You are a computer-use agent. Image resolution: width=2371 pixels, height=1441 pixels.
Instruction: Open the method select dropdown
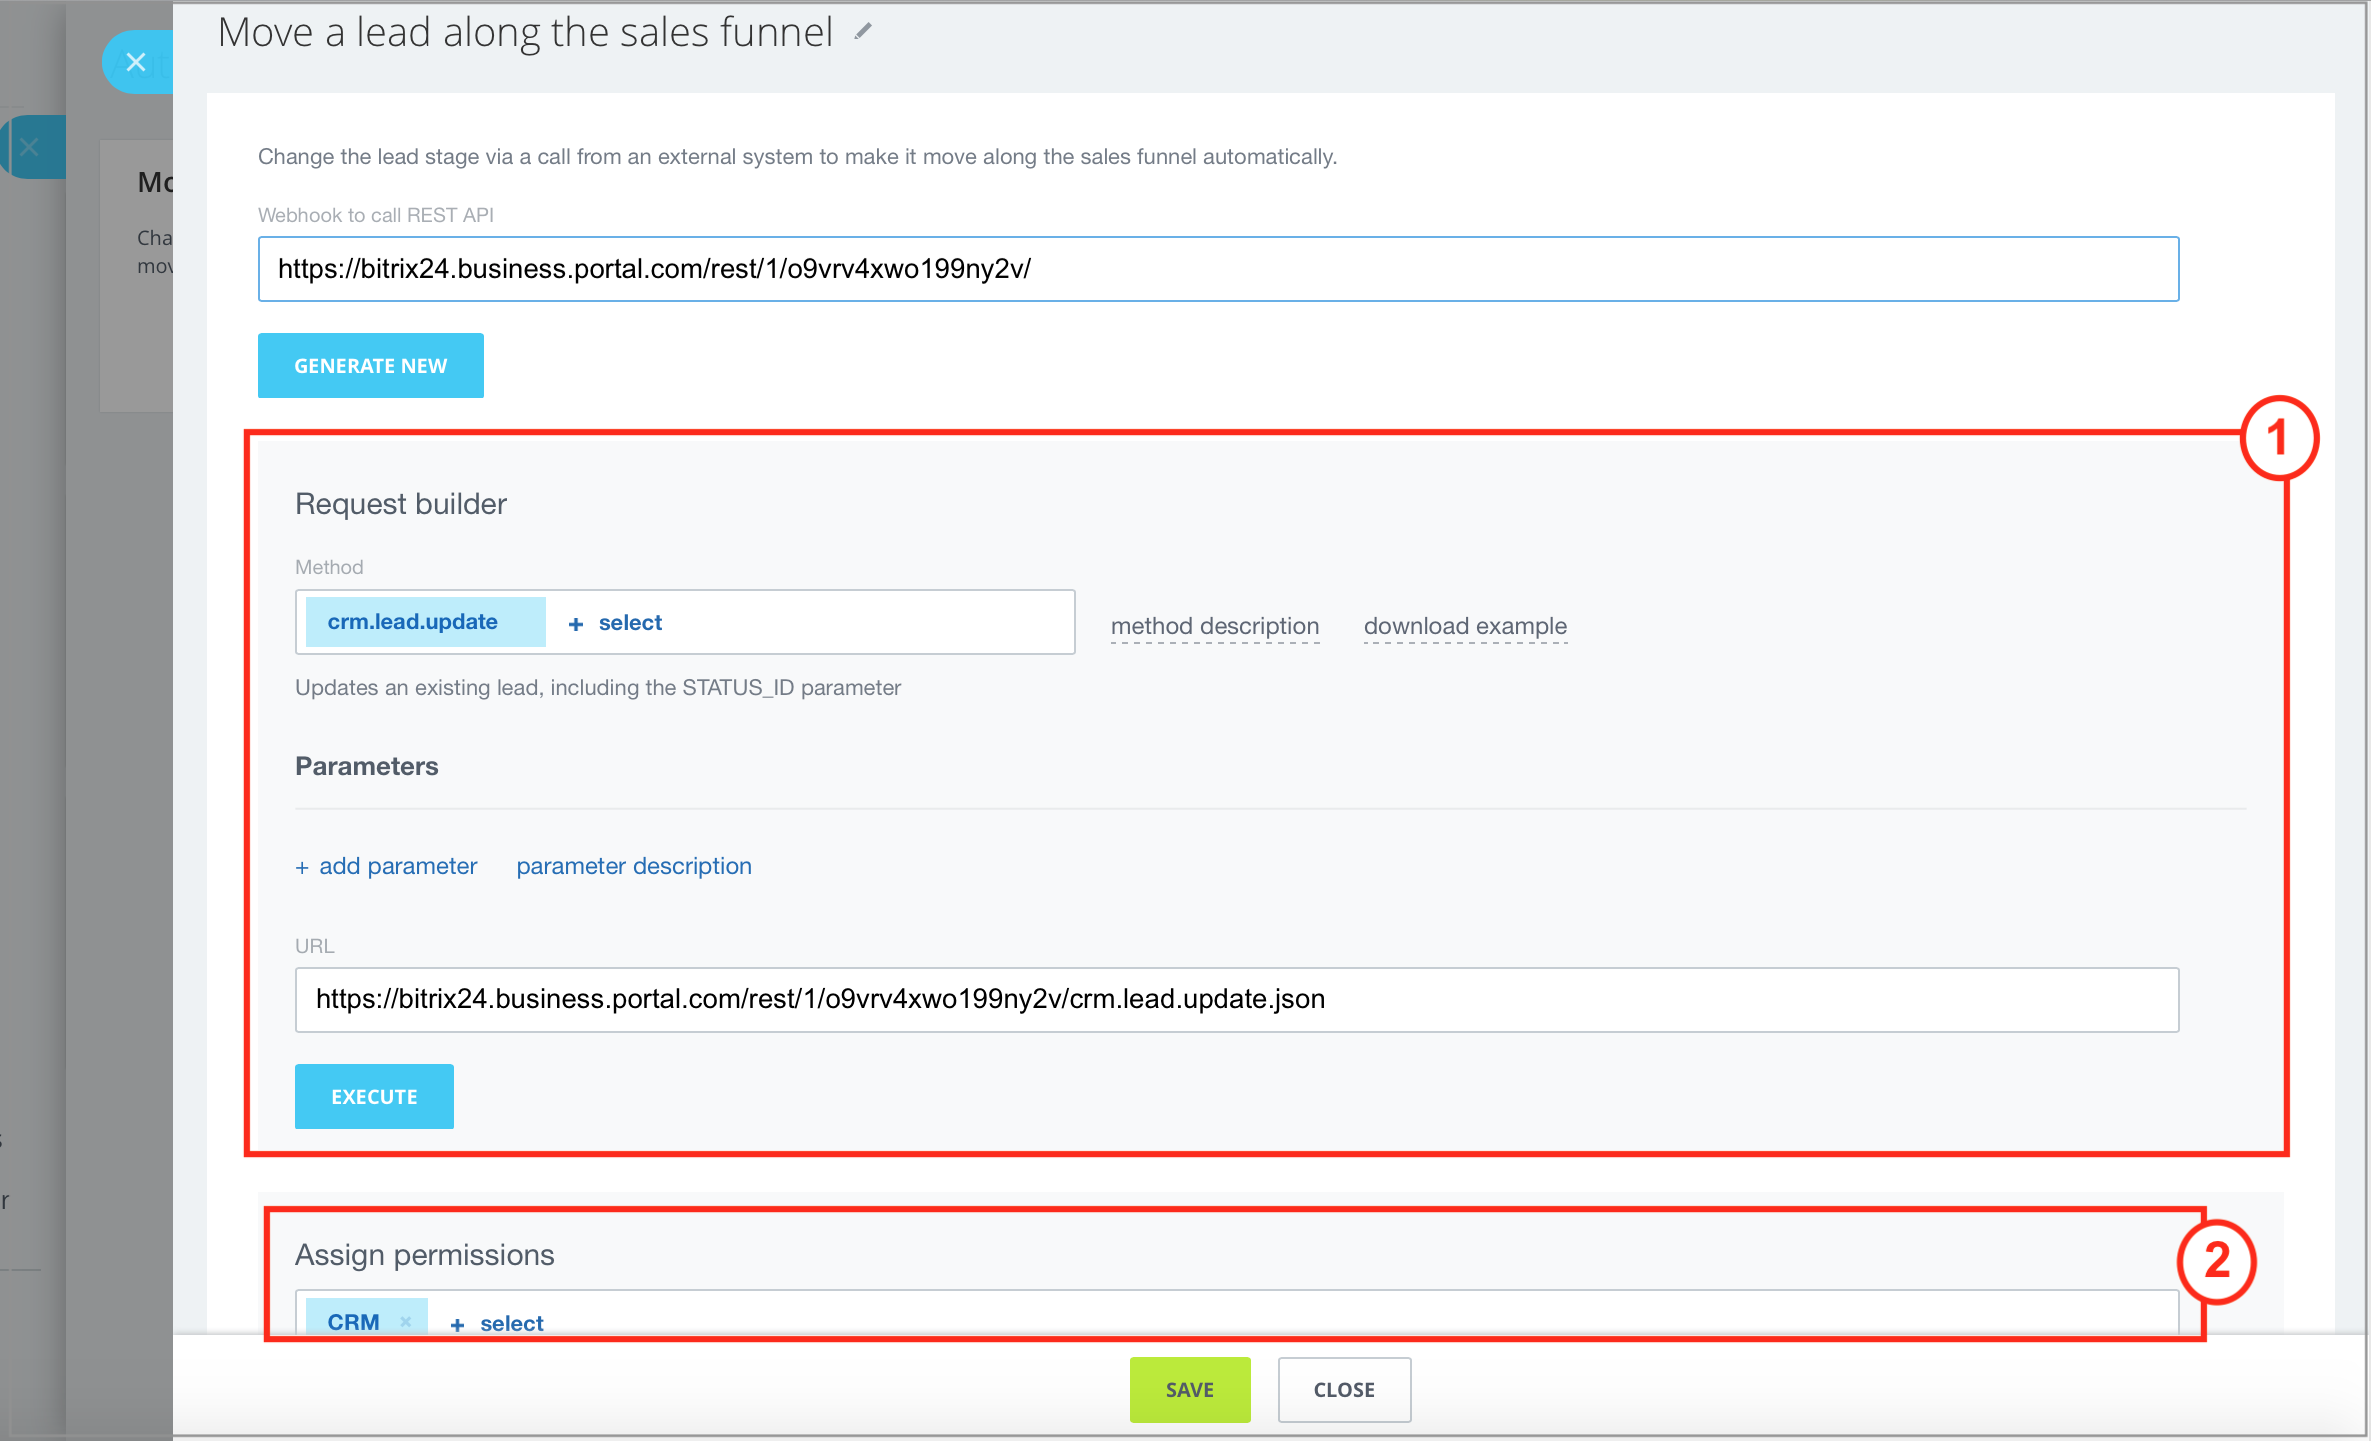pos(630,623)
